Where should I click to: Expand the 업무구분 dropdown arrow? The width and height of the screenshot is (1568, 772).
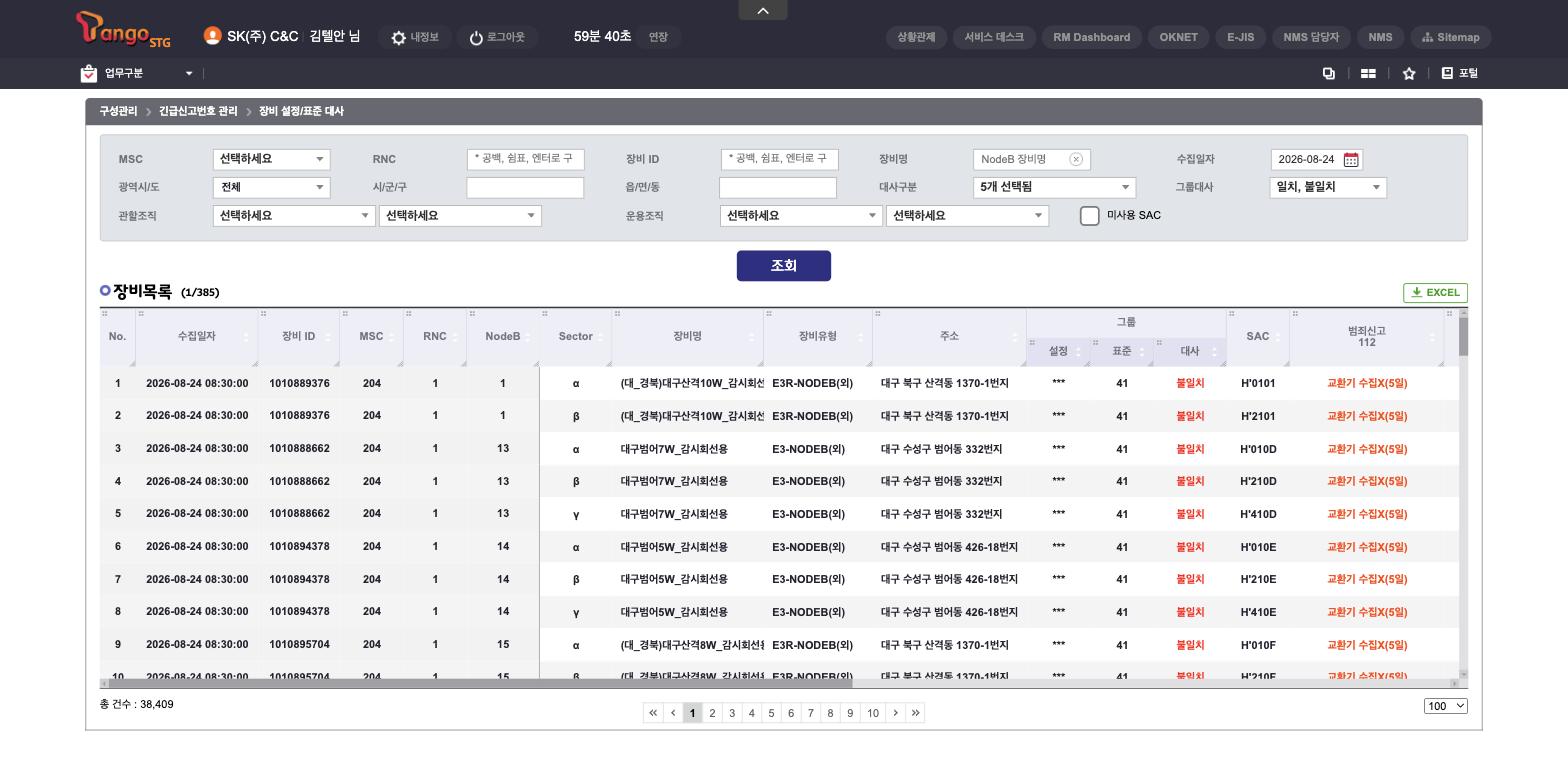[x=189, y=73]
